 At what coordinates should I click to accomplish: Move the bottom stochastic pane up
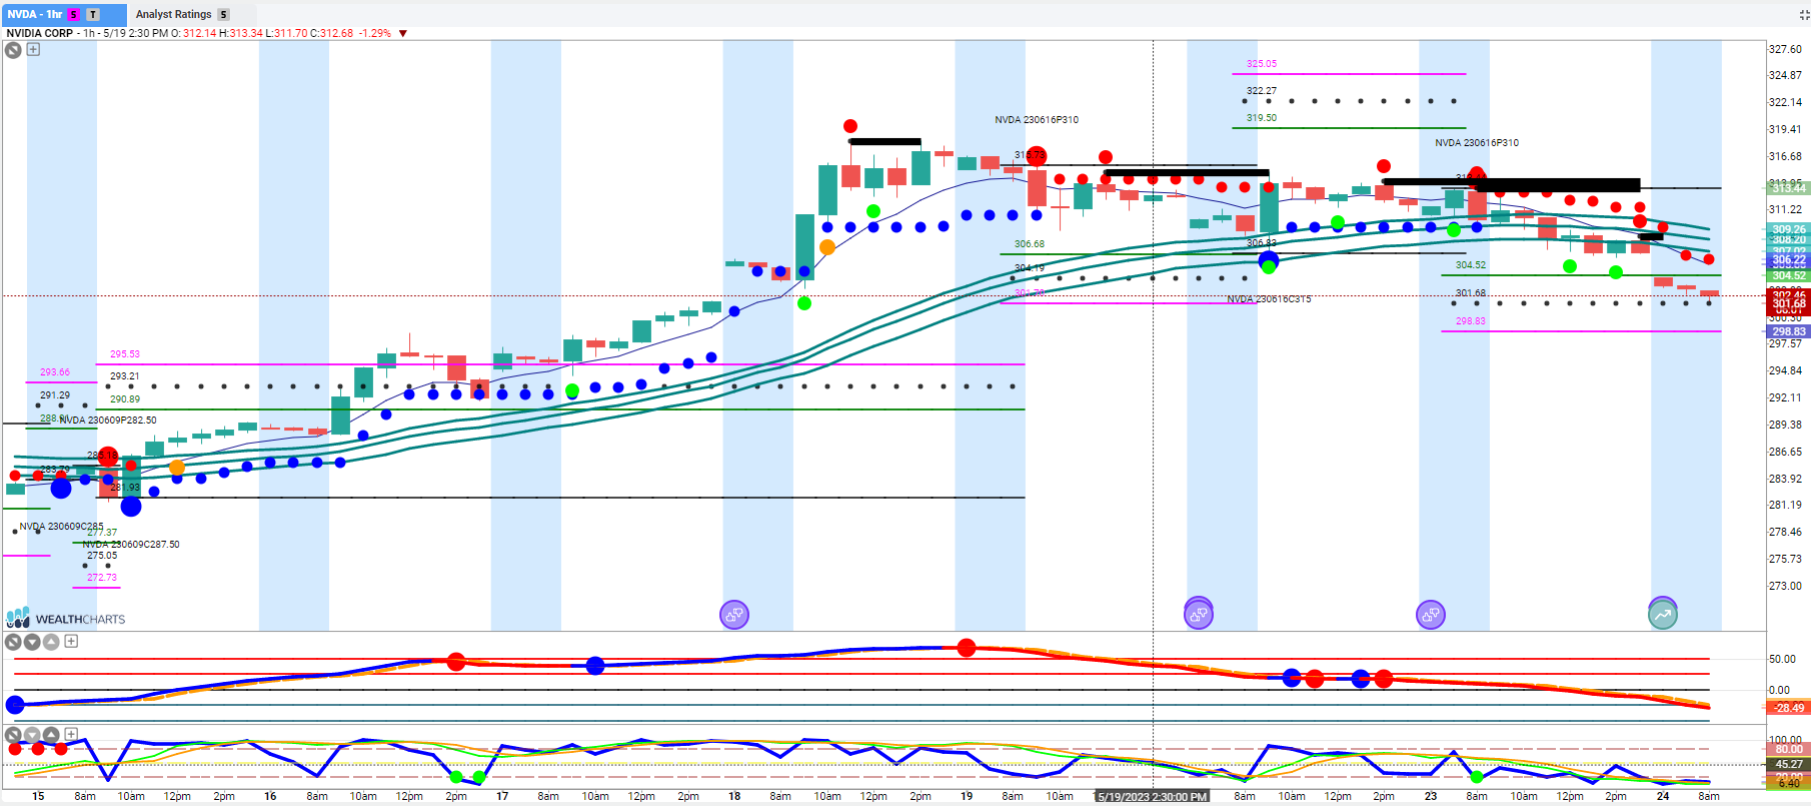[x=51, y=734]
